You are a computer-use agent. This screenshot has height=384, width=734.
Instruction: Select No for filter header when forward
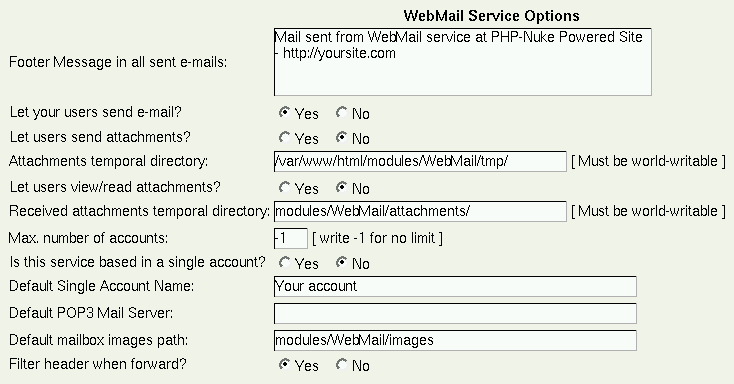pos(342,364)
